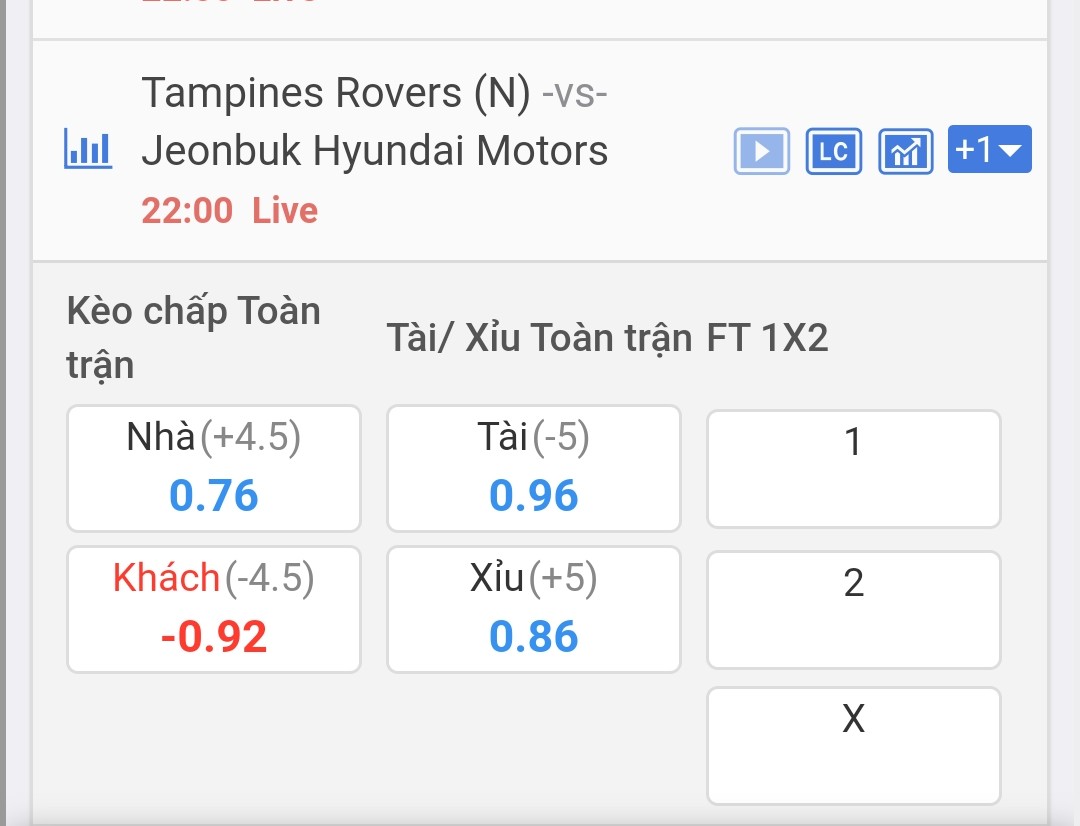
Task: Tap the Tài/ Xỉu Toàn trận header
Action: 539,339
